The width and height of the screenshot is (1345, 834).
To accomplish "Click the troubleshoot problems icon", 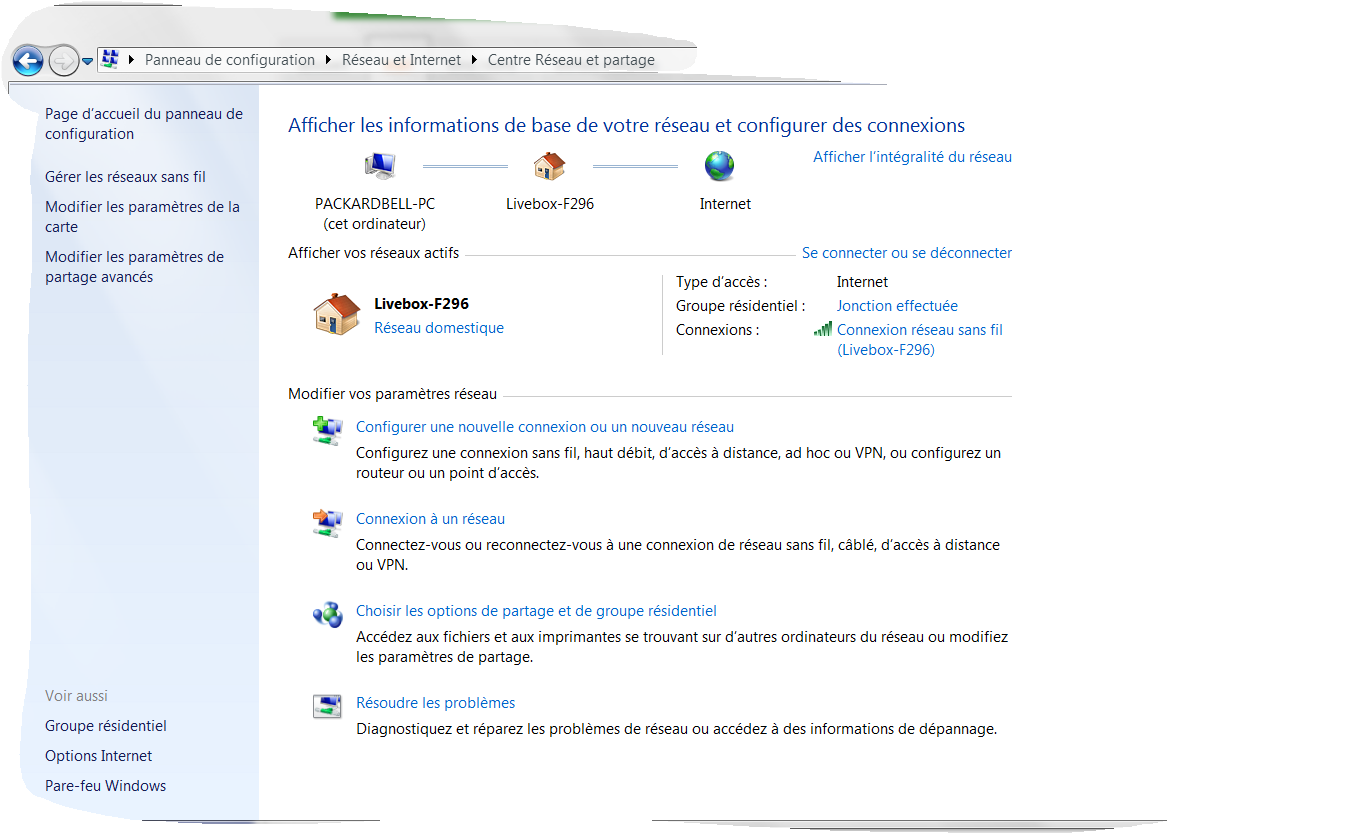I will [327, 706].
